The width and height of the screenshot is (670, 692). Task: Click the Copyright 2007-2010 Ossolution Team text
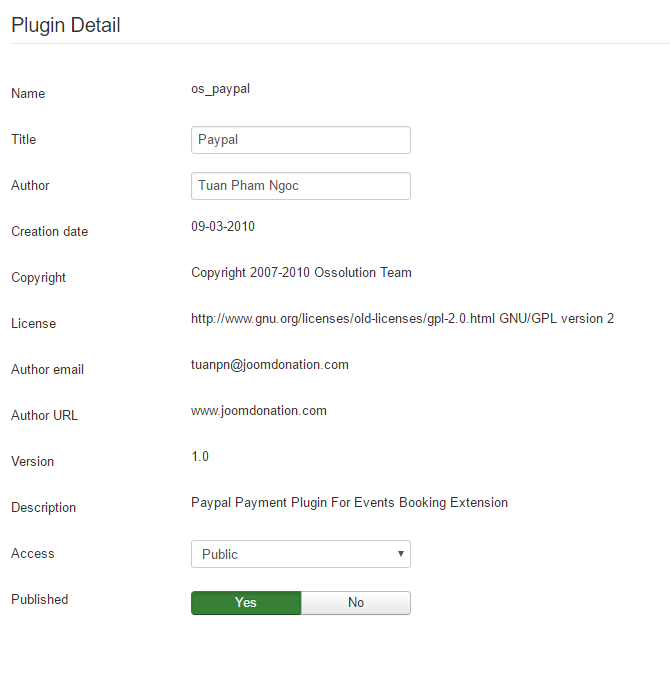[301, 273]
